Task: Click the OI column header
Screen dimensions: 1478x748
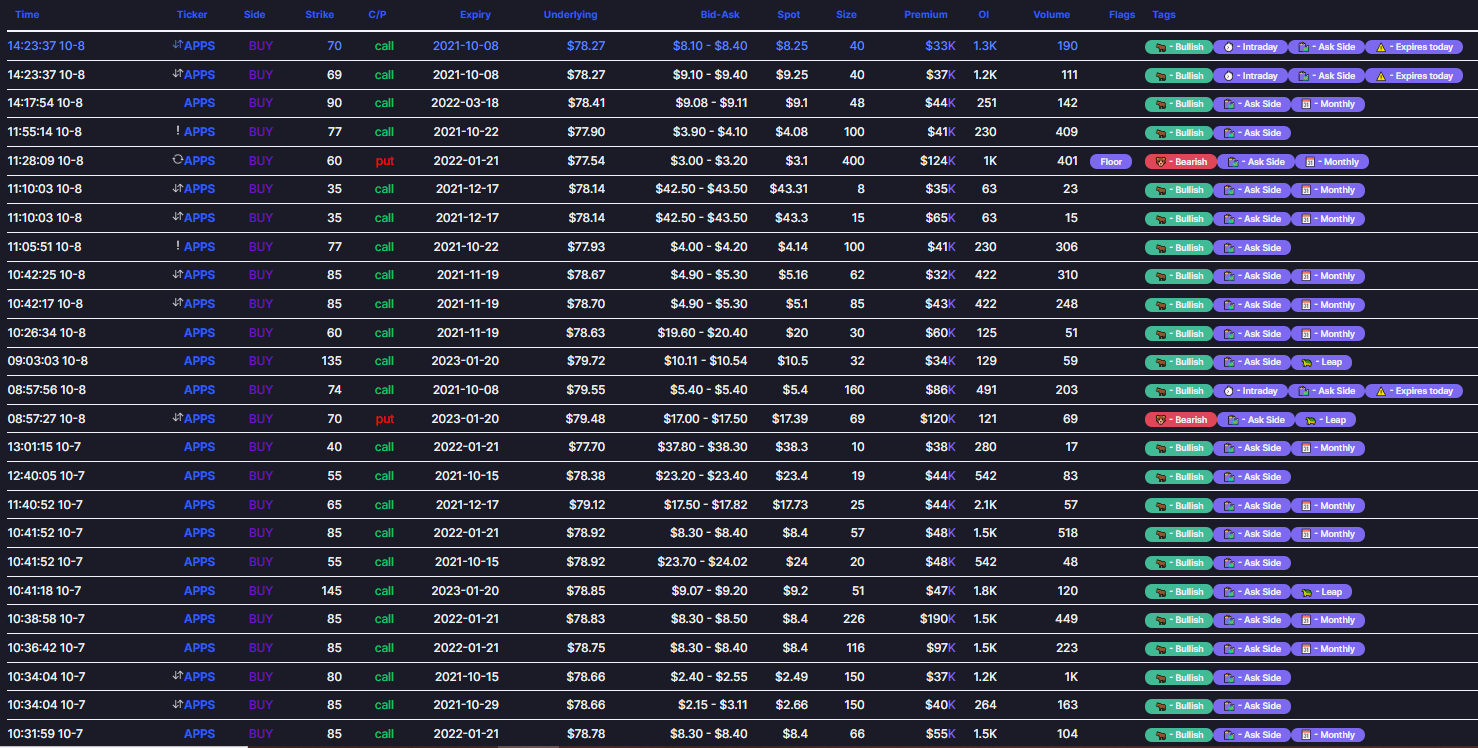Action: click(984, 15)
